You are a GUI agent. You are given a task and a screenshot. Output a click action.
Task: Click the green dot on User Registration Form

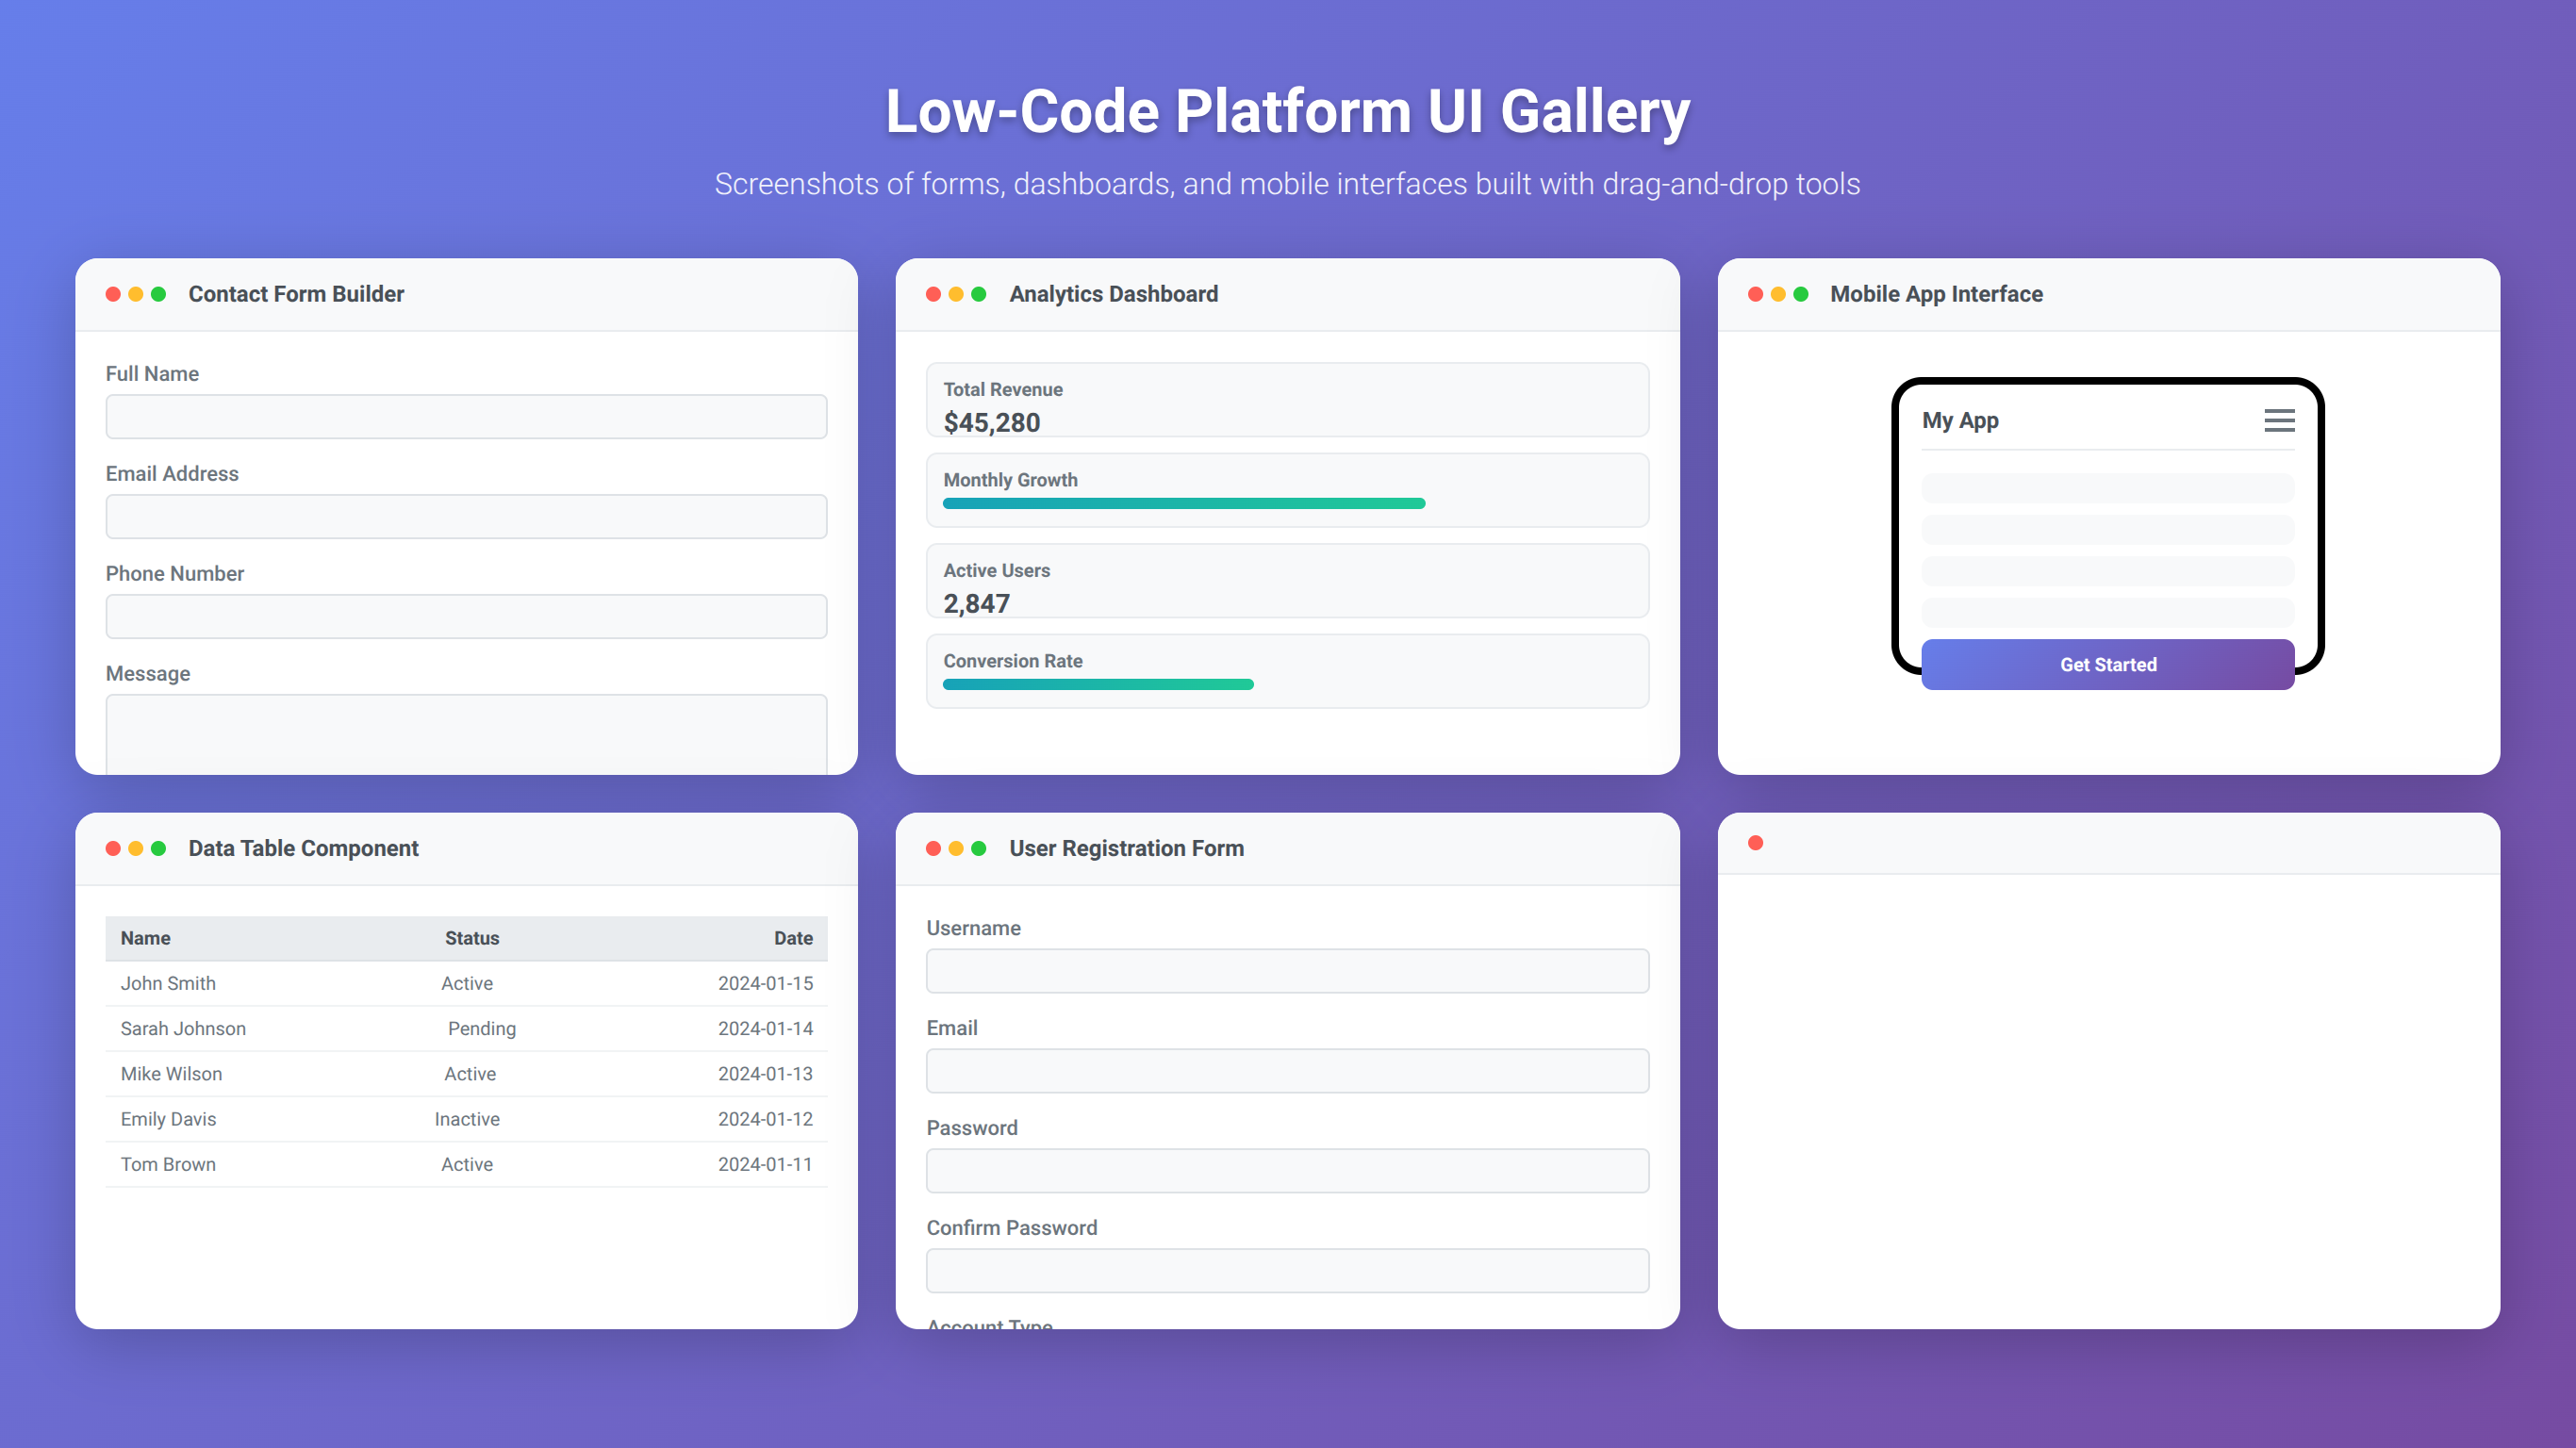(x=979, y=848)
